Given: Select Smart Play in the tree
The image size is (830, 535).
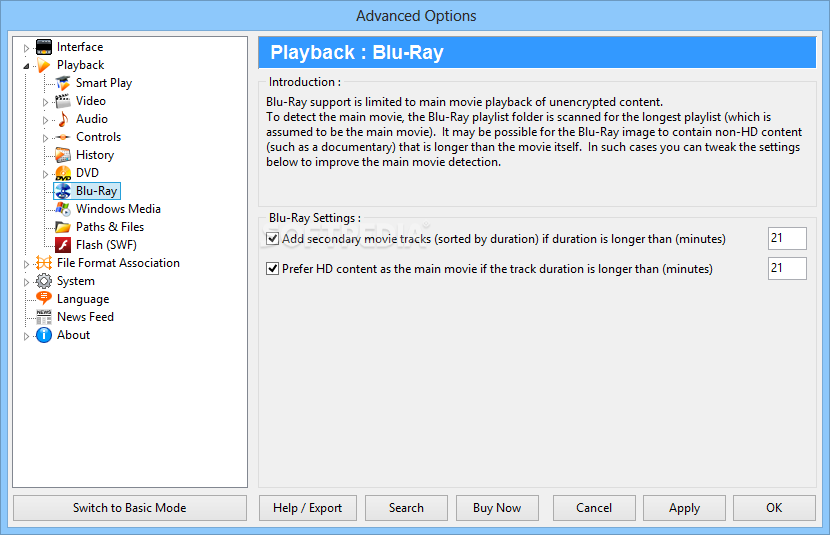Looking at the screenshot, I should pos(104,83).
